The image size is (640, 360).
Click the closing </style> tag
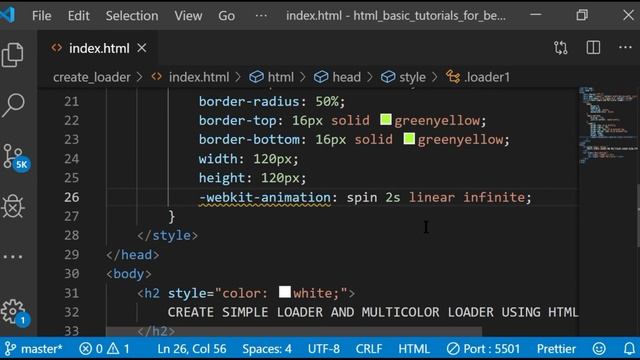point(167,236)
